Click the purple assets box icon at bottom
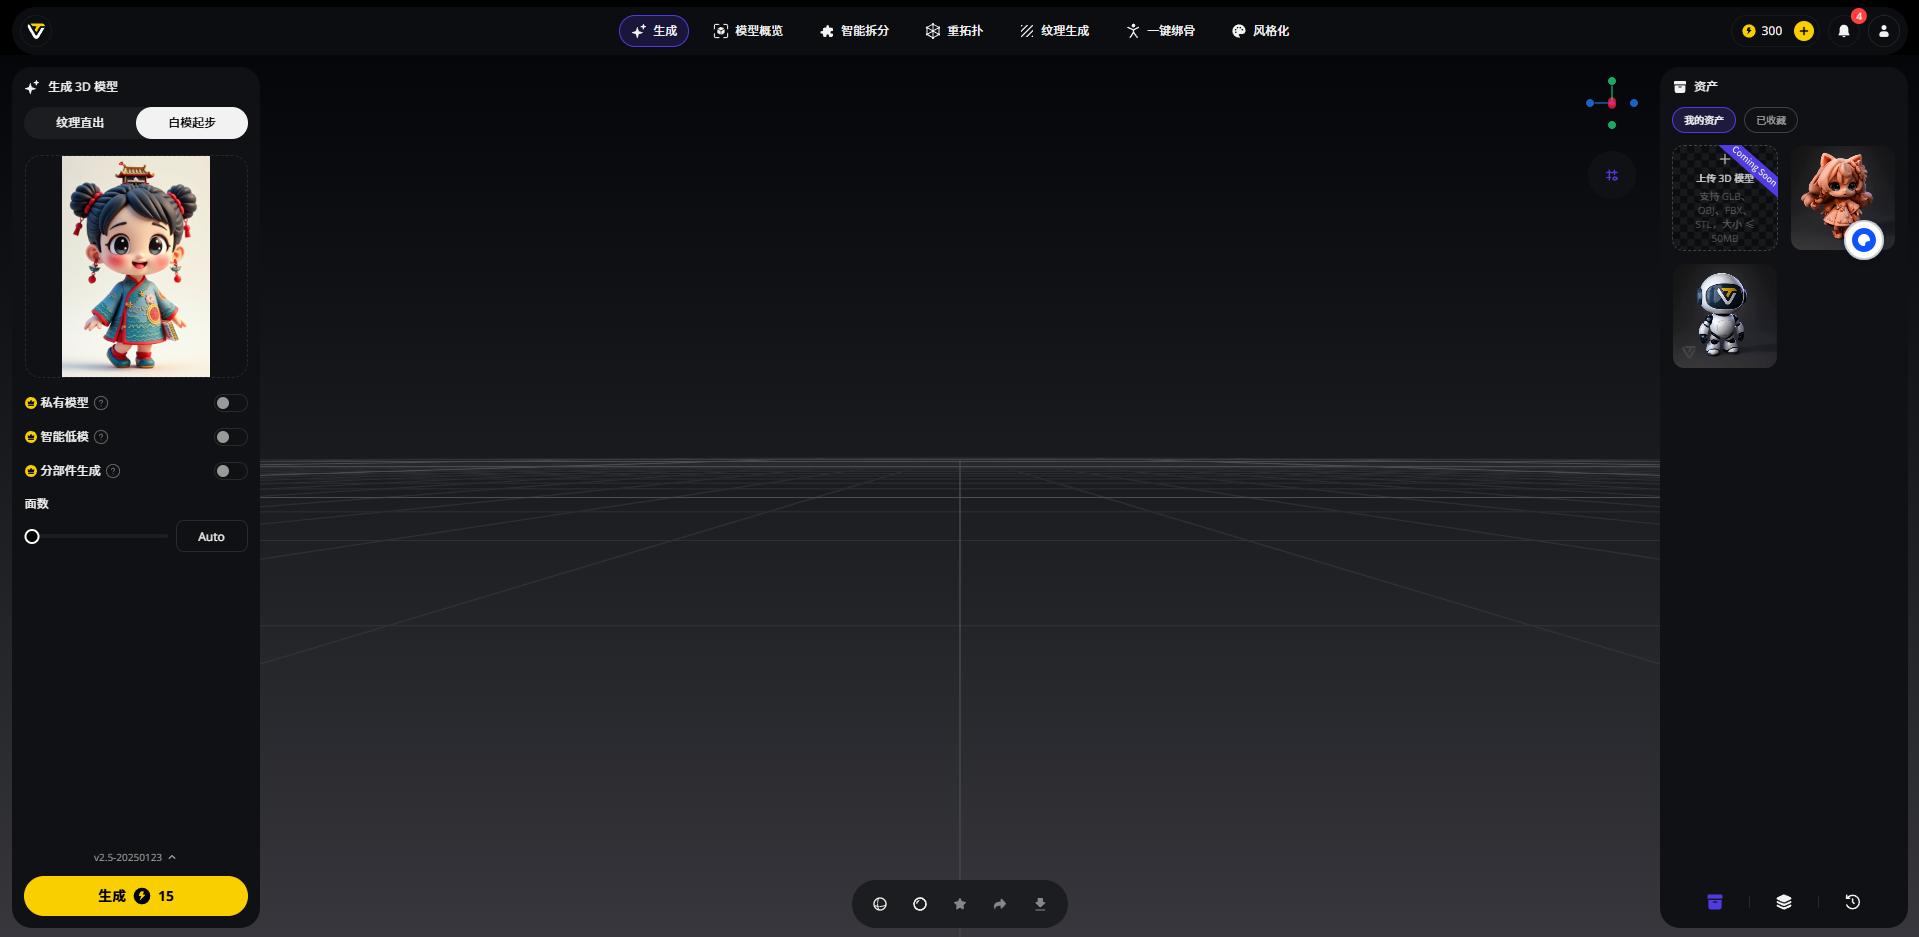 click(x=1715, y=902)
